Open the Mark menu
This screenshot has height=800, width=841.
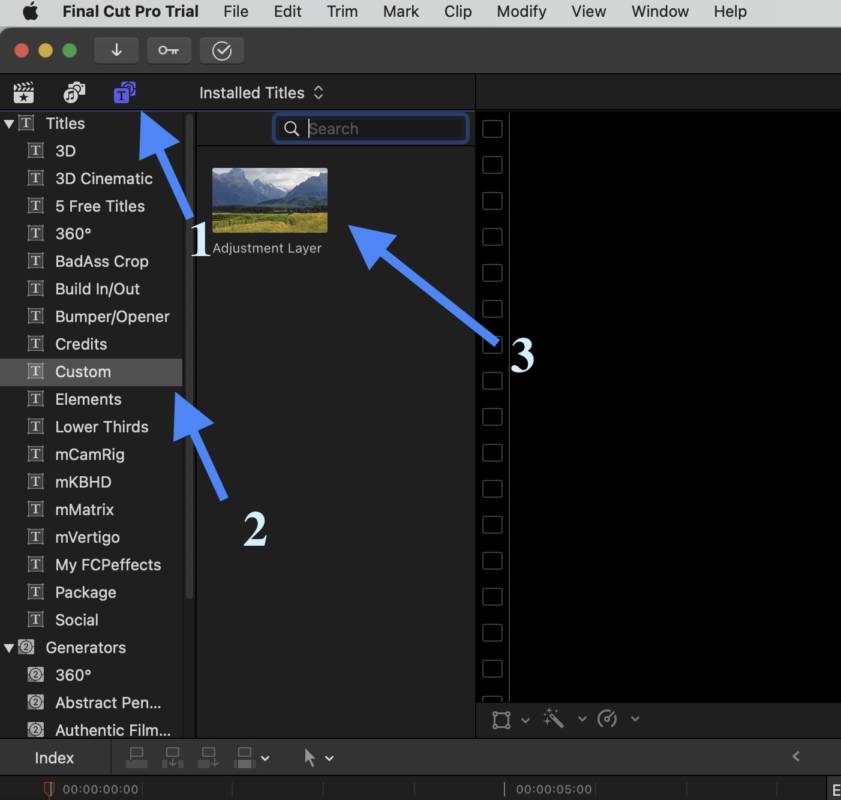point(401,11)
